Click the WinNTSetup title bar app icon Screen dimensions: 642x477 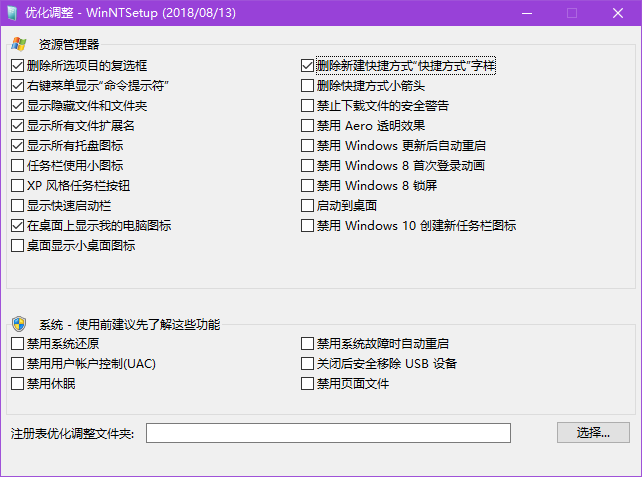click(13, 13)
